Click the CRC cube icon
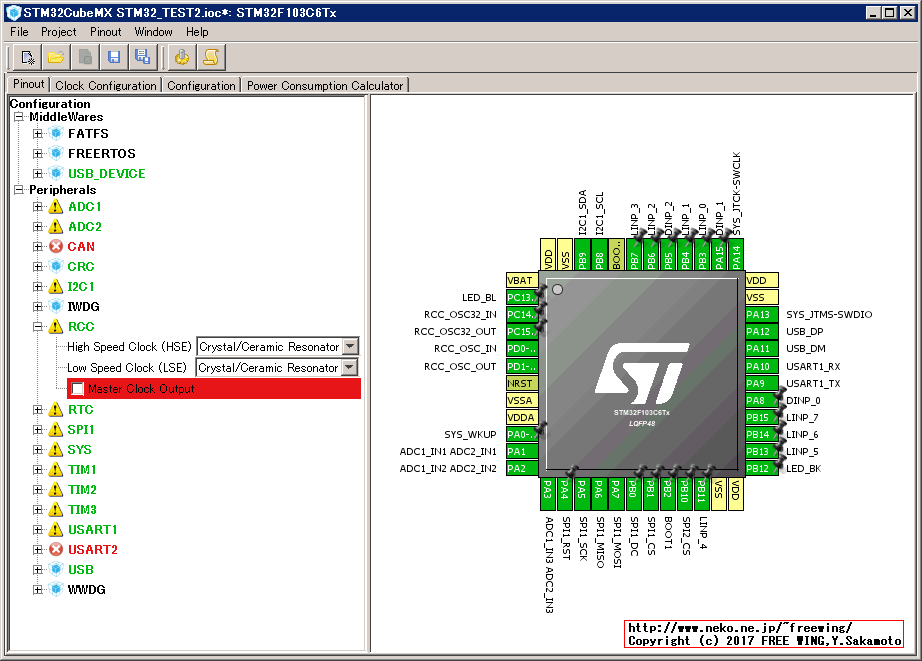The width and height of the screenshot is (922, 661). coord(56,266)
